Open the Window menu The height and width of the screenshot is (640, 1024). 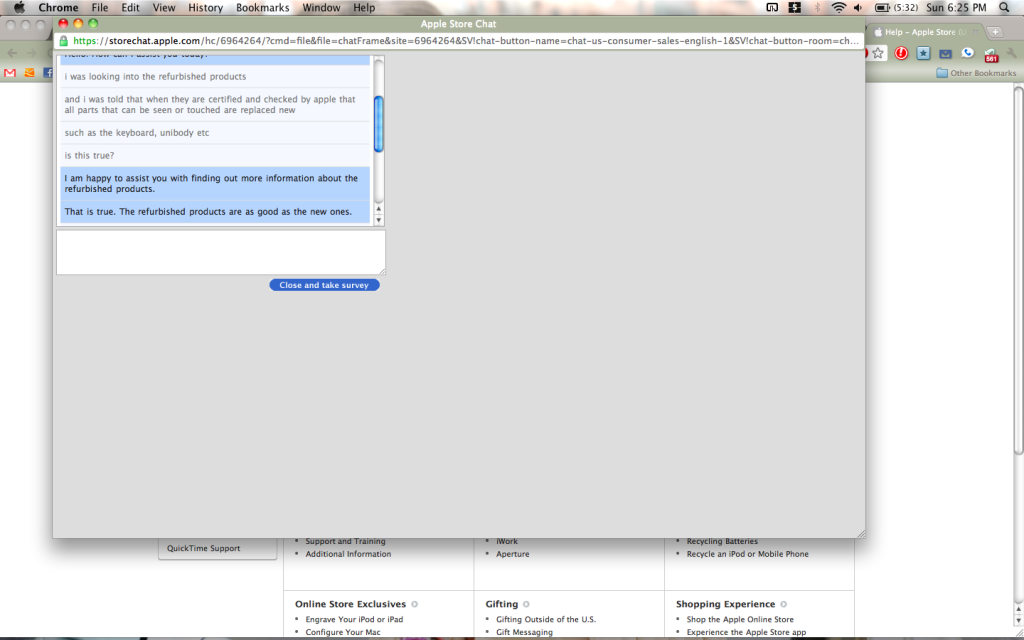click(321, 8)
